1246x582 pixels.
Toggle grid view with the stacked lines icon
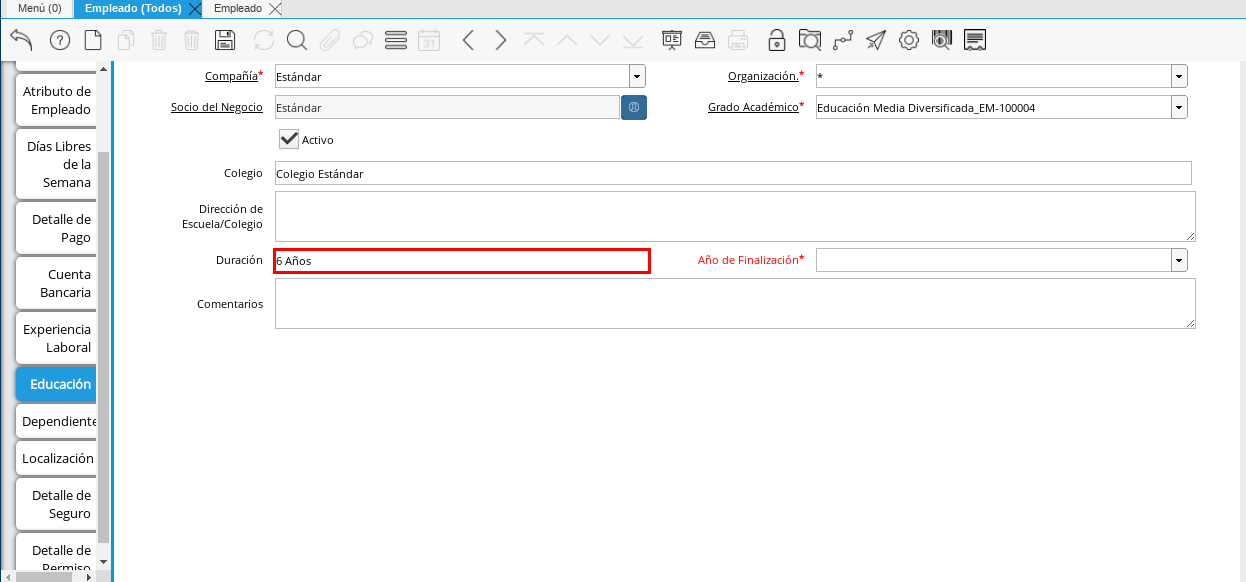[396, 40]
